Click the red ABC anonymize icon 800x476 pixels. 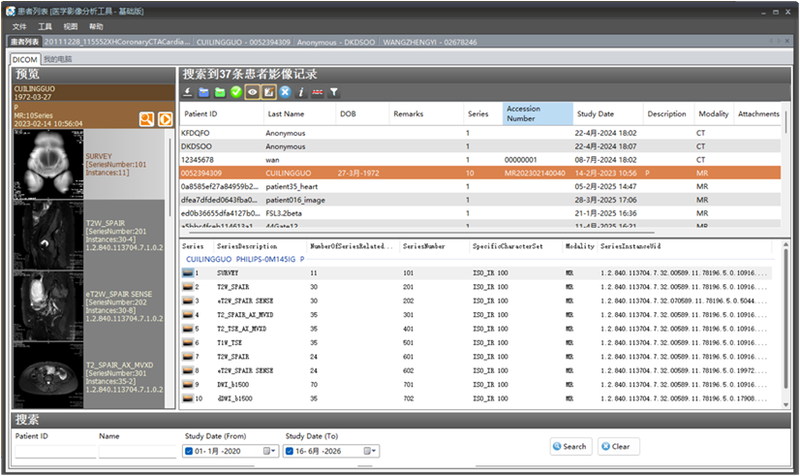coord(317,92)
